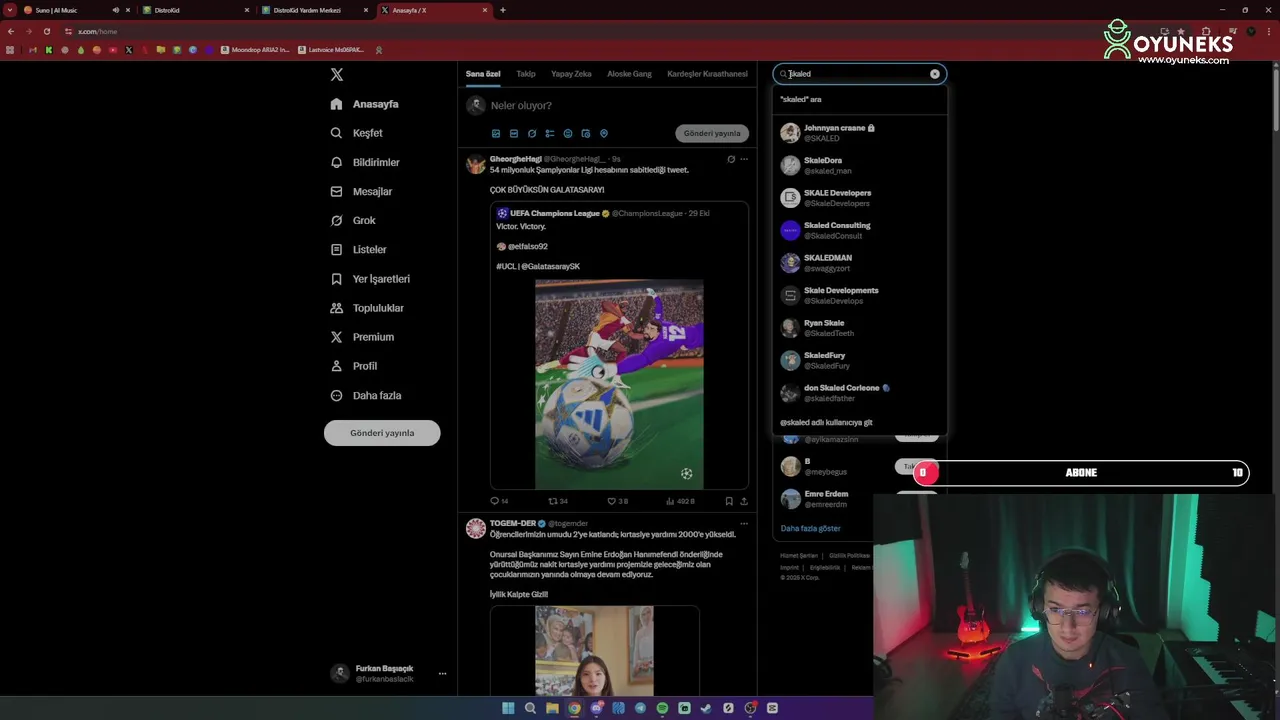Image resolution: width=1280 pixels, height=720 pixels.
Task: Select Skaled Consulting search result
Action: pos(859,230)
